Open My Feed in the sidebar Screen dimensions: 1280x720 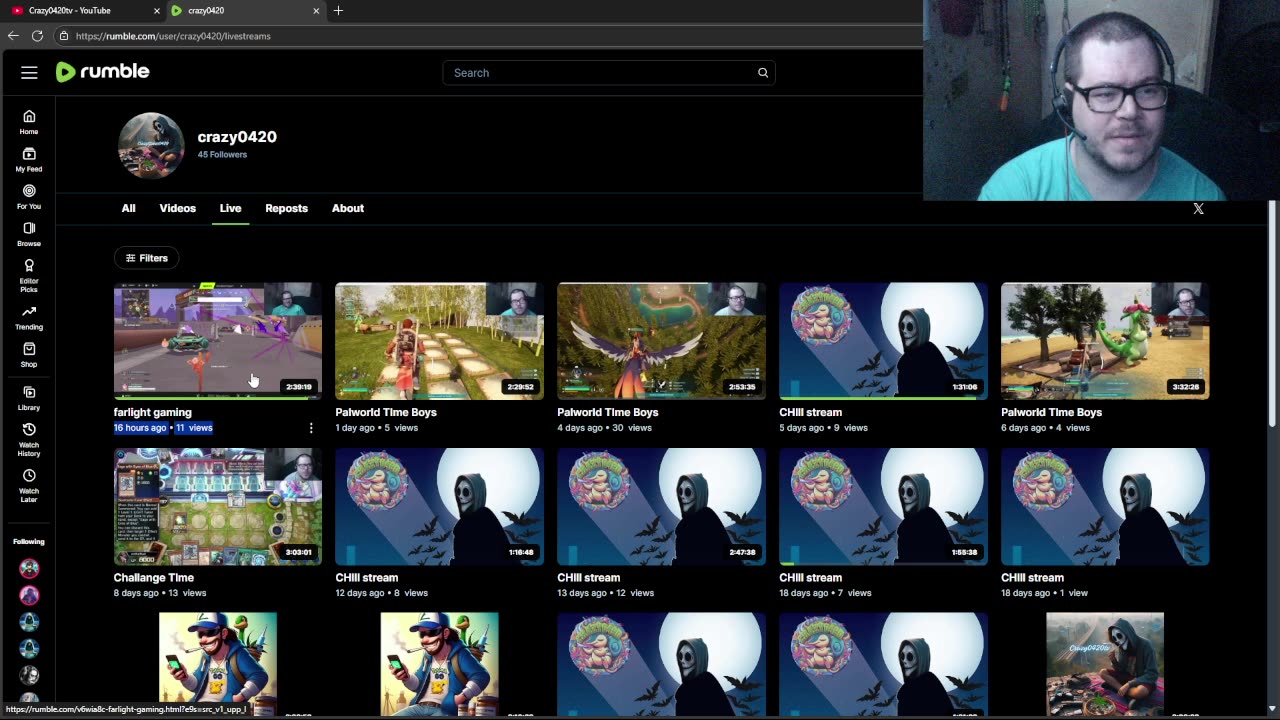tap(29, 160)
